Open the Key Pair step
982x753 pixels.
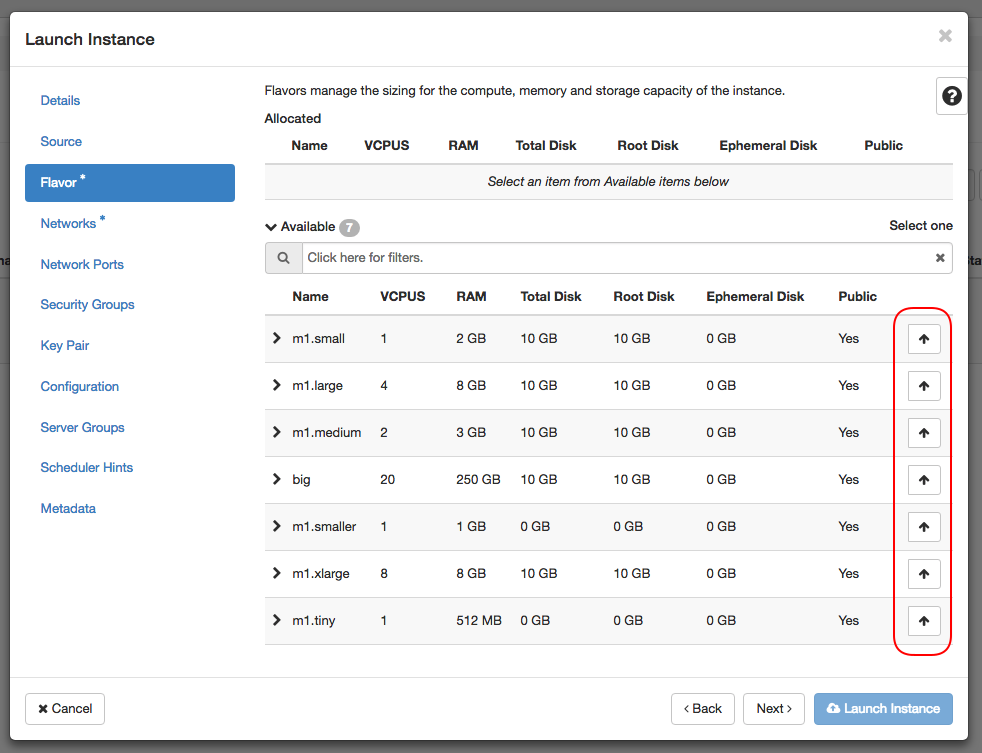[x=65, y=346]
